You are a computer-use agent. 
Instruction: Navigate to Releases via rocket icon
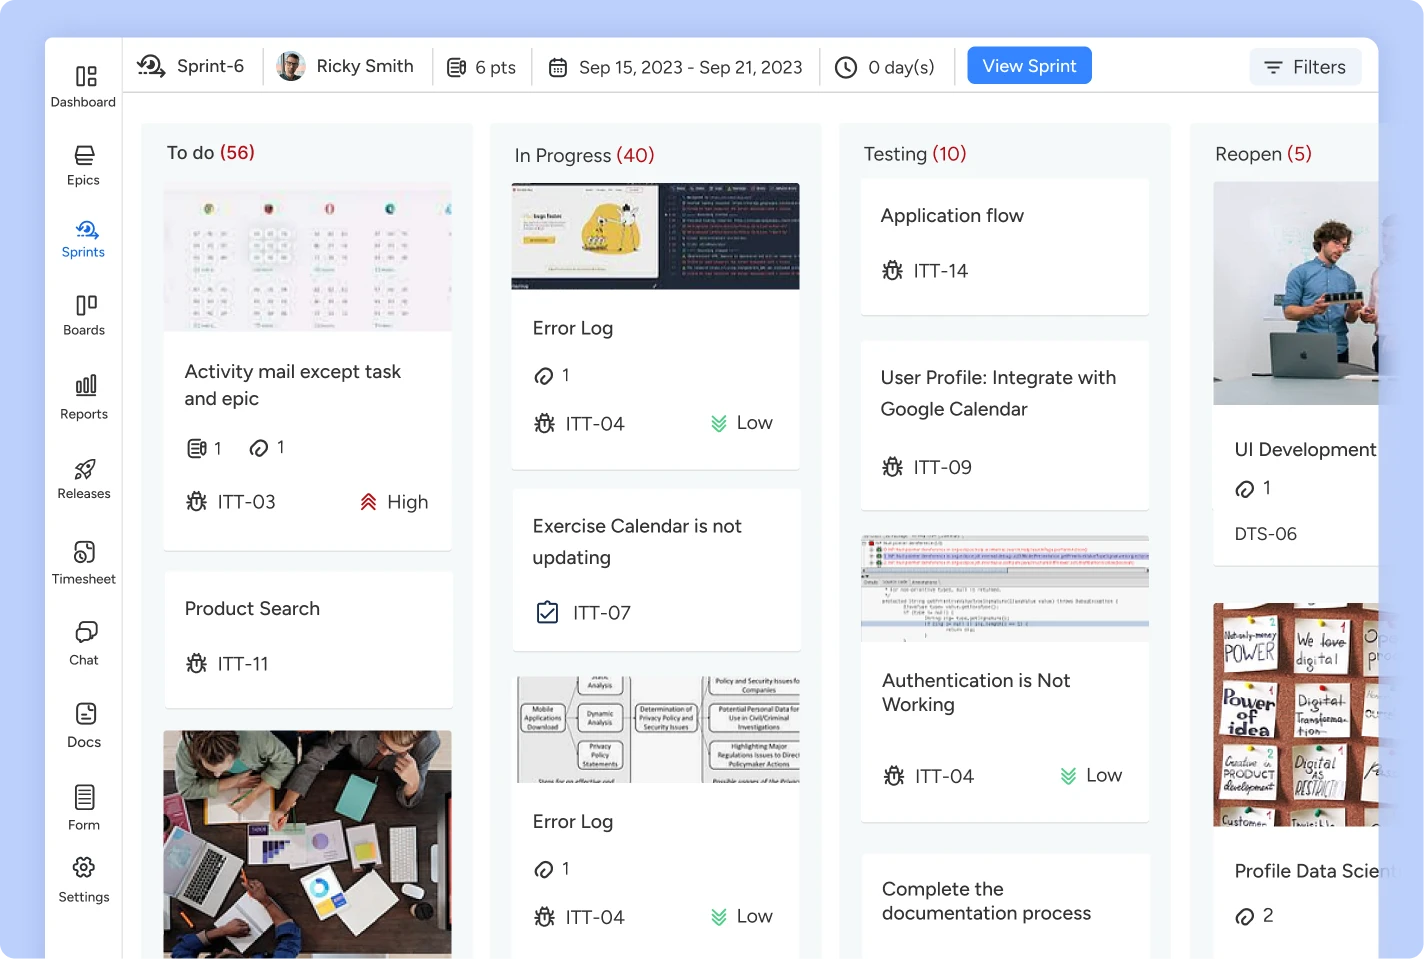[x=85, y=477]
